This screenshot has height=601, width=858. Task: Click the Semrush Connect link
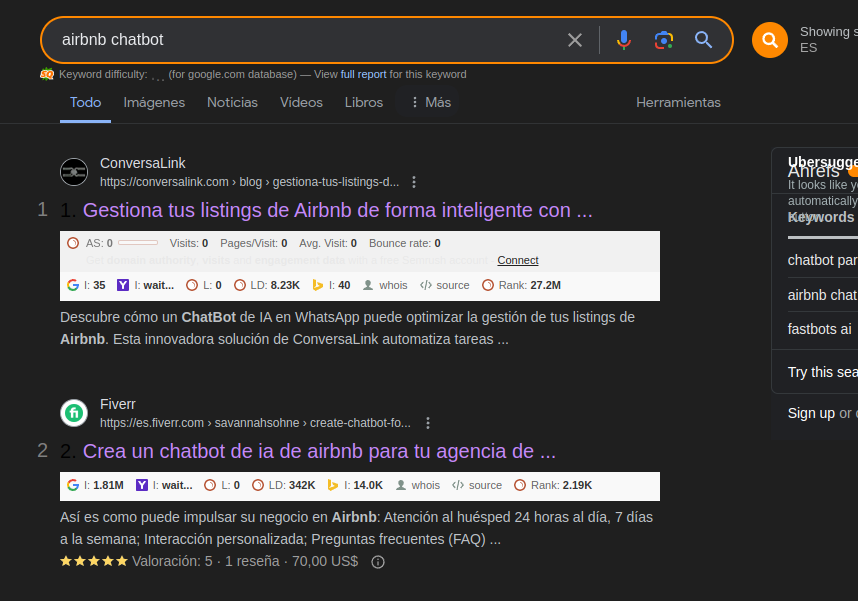(x=518, y=261)
